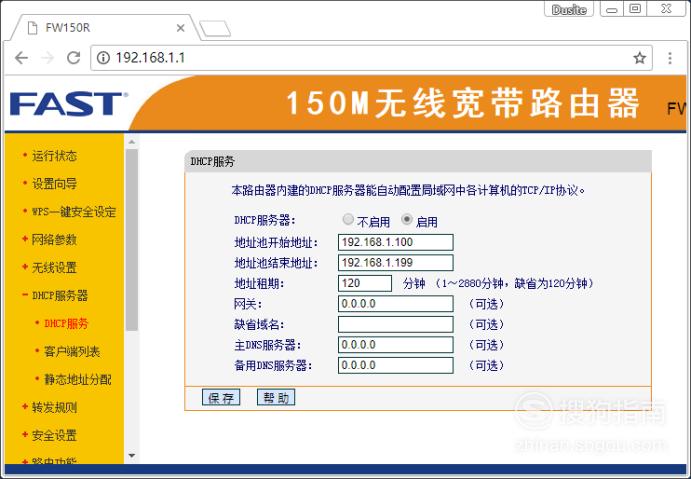Reload the page with the refresh icon
This screenshot has height=479, width=691.
coord(74,58)
